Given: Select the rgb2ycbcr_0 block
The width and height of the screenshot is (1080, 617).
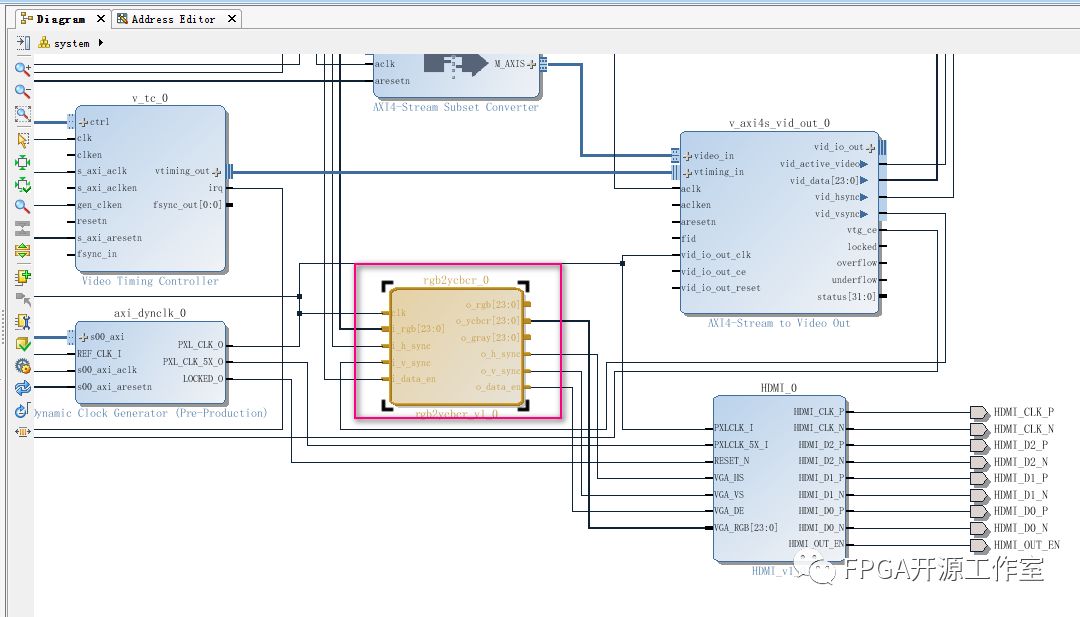Looking at the screenshot, I should click(x=456, y=345).
